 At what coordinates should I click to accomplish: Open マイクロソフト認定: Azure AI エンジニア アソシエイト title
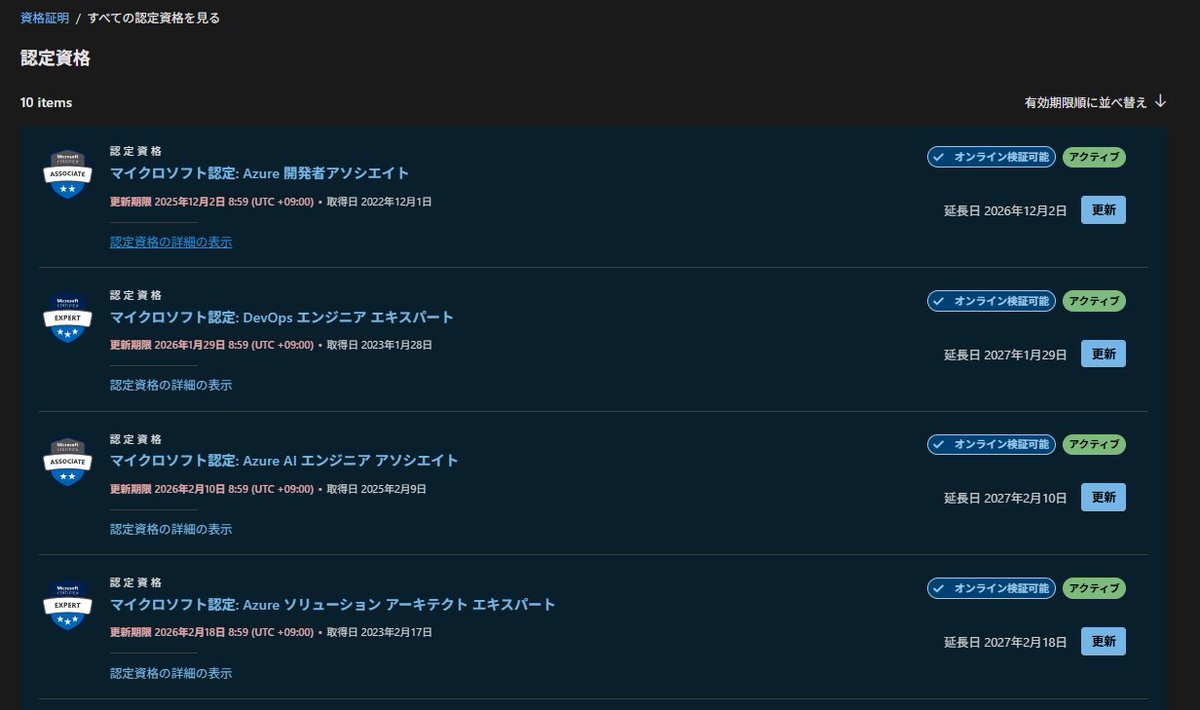coord(284,460)
